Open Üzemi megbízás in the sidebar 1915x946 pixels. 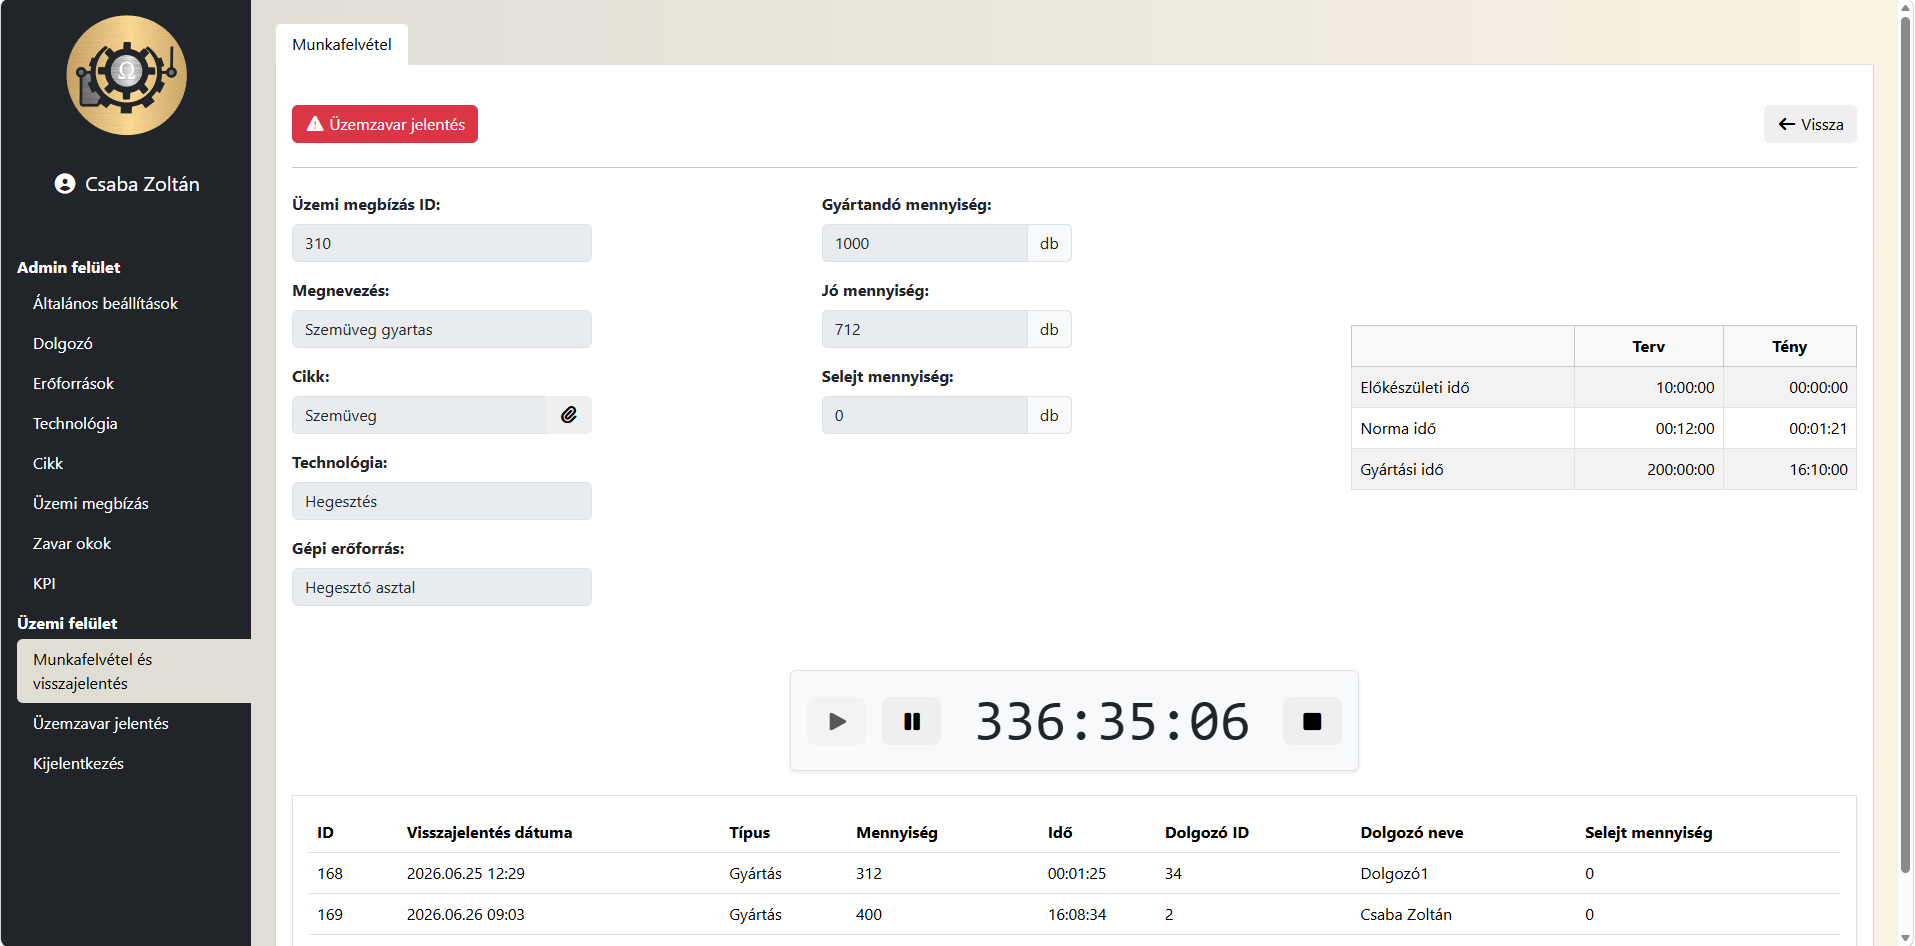[91, 503]
